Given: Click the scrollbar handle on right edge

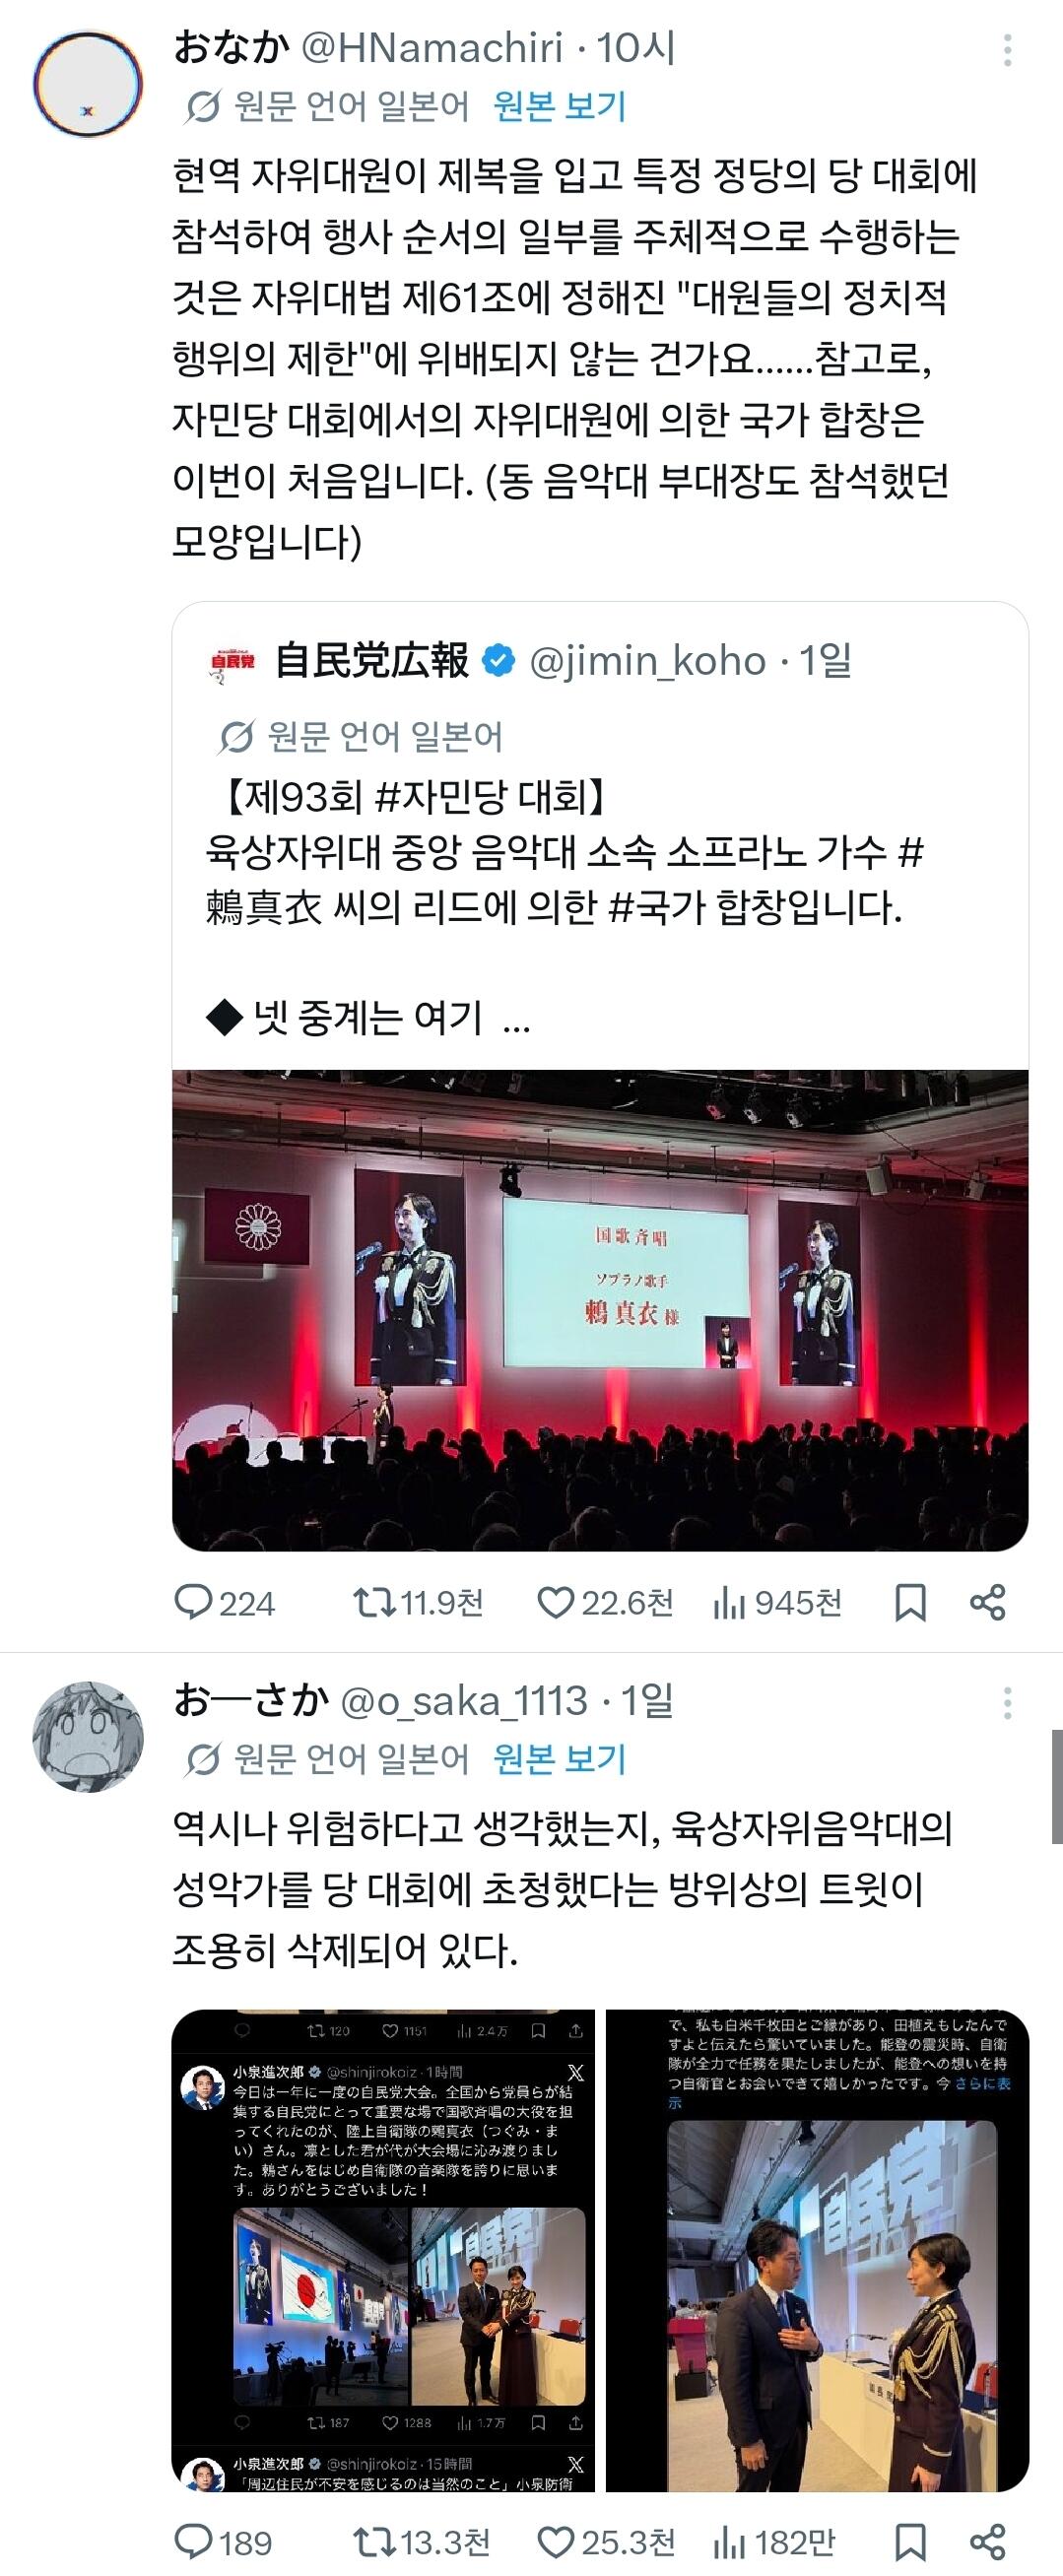Looking at the screenshot, I should pos(1057,1786).
